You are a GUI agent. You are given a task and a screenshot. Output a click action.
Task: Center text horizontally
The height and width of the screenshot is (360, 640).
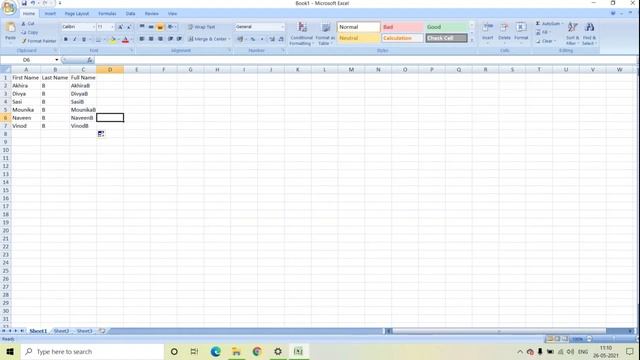151,39
